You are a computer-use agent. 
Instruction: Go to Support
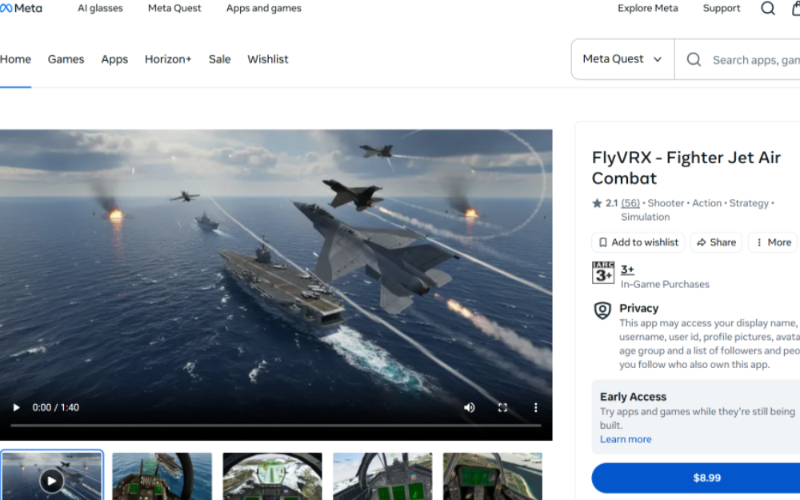pos(721,8)
